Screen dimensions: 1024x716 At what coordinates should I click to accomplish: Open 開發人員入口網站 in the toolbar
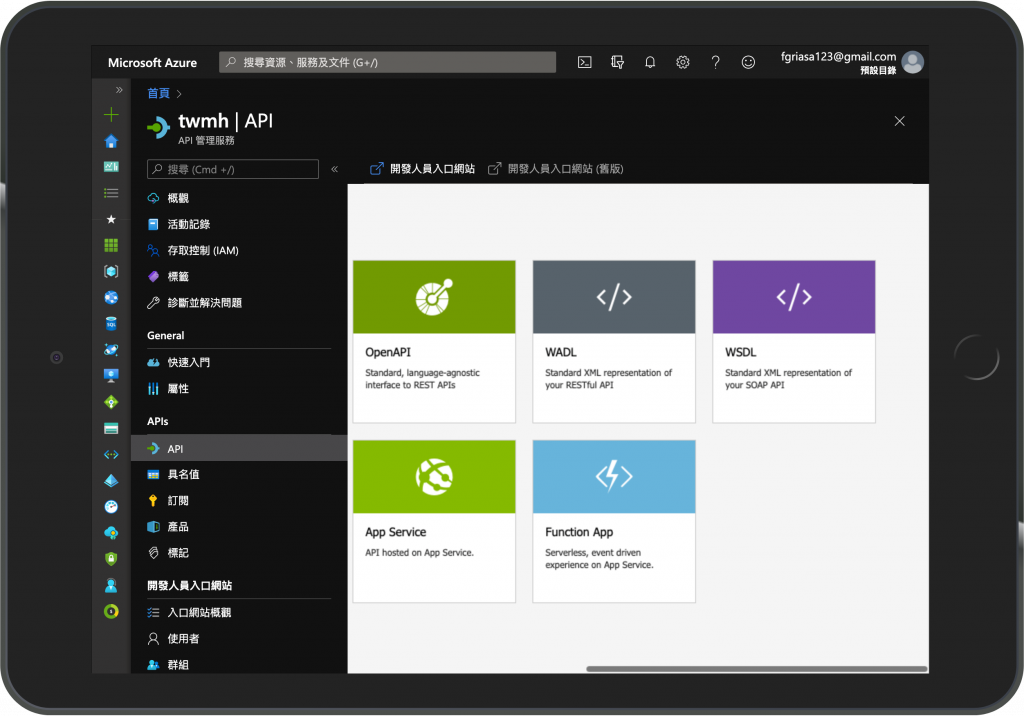pos(423,169)
